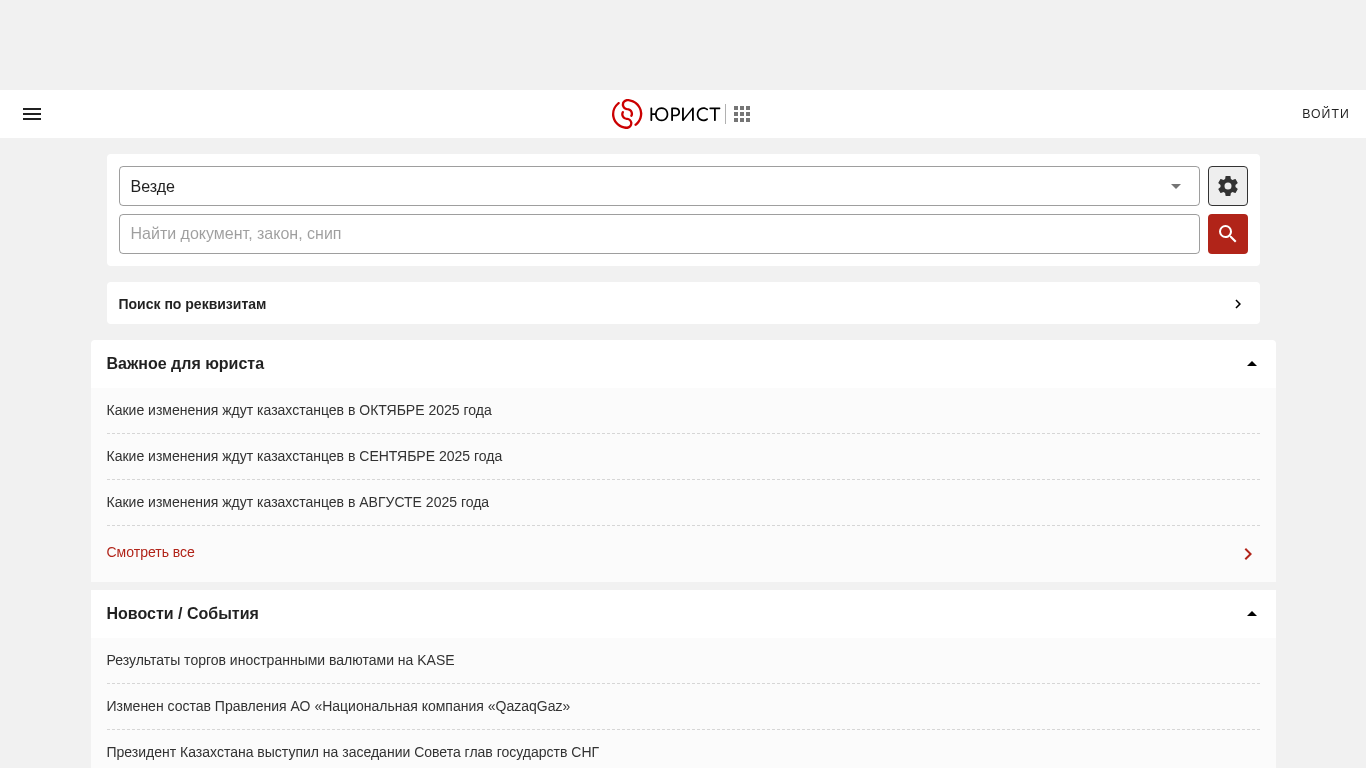
Task: Open President's CIS council speech news
Action: click(353, 752)
